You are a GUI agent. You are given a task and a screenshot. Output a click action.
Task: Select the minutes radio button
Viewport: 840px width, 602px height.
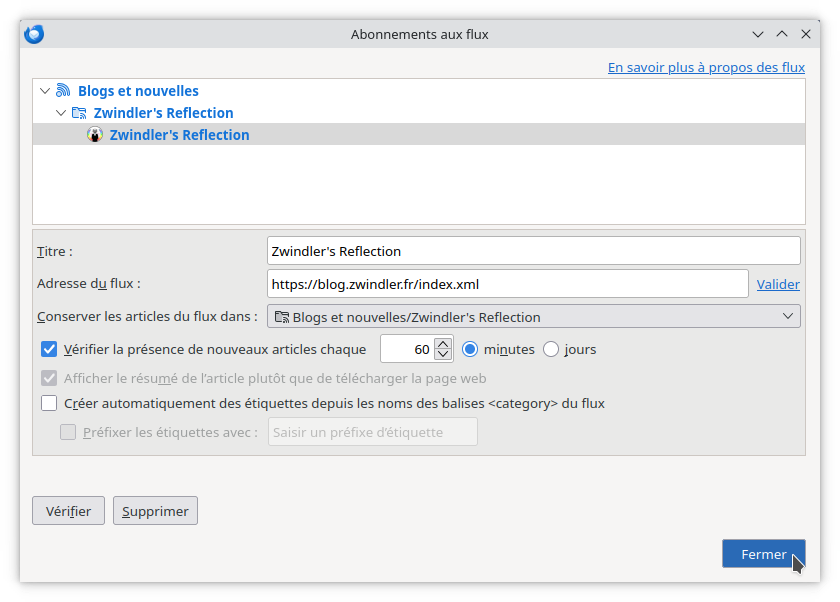(x=471, y=350)
